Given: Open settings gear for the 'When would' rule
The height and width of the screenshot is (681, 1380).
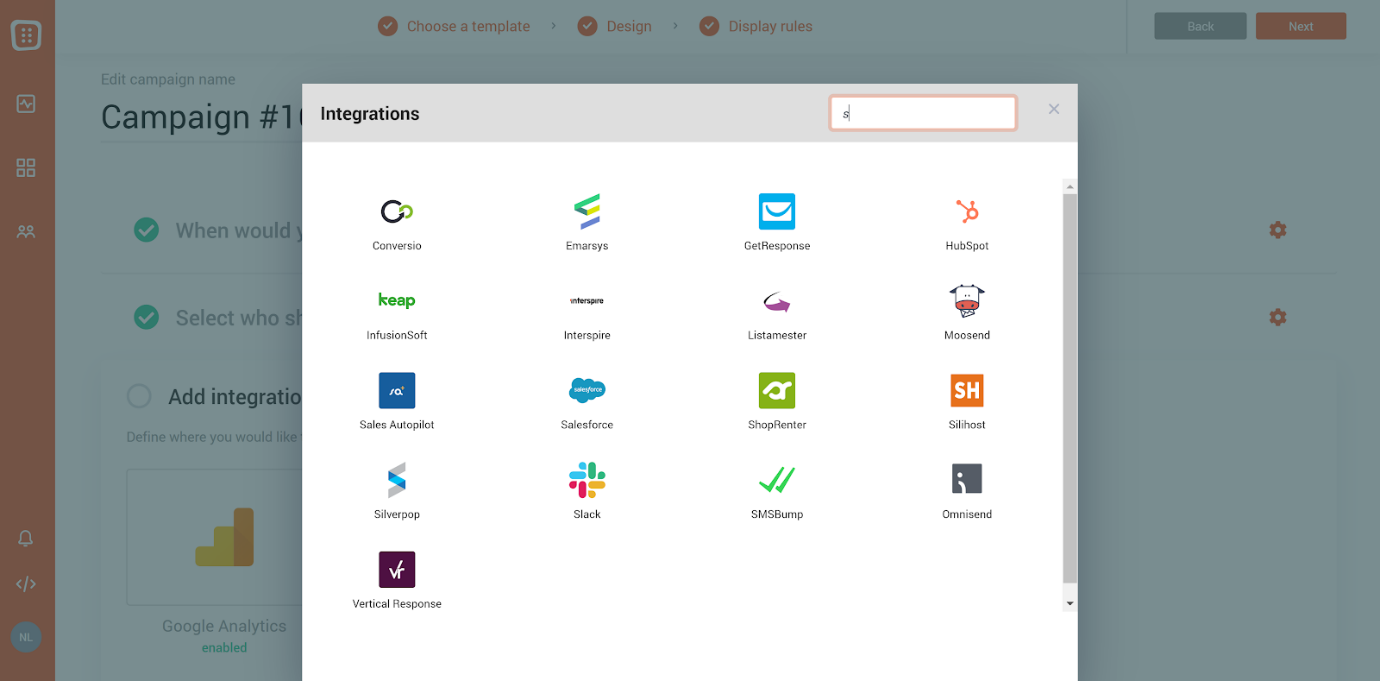Looking at the screenshot, I should [1277, 230].
